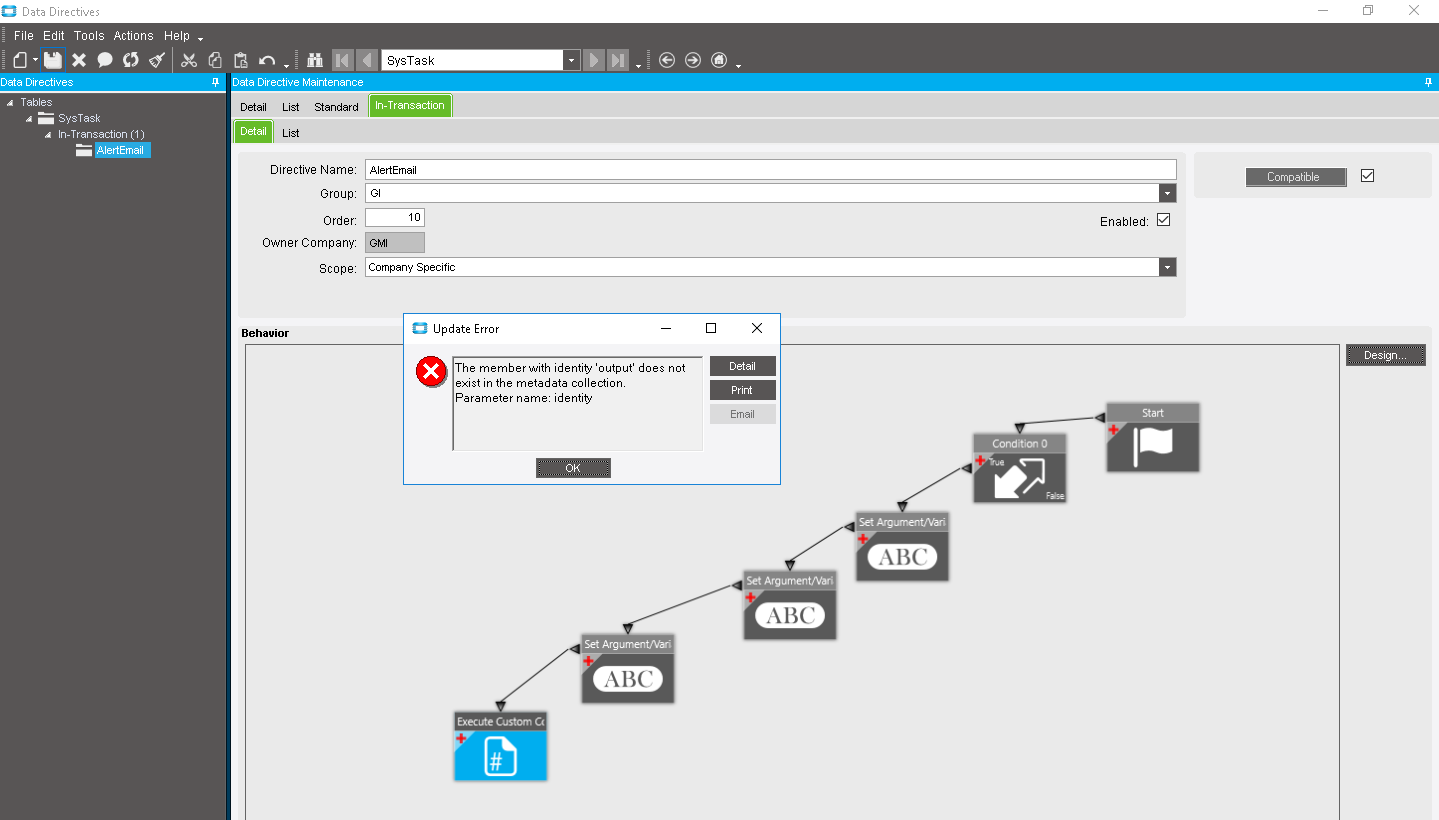The width and height of the screenshot is (1439, 820).
Task: Go to next record arrow
Action: [594, 60]
